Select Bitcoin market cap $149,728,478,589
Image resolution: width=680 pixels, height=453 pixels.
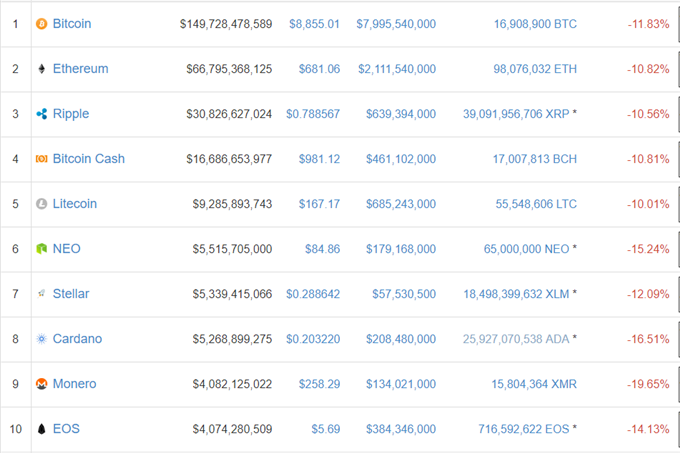coord(226,24)
